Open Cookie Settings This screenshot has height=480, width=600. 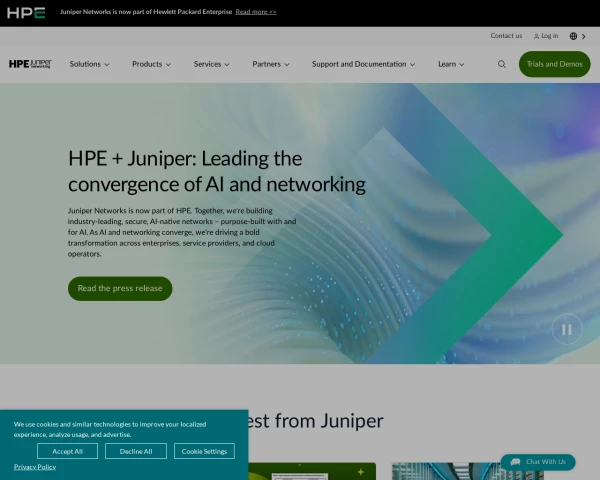point(204,451)
